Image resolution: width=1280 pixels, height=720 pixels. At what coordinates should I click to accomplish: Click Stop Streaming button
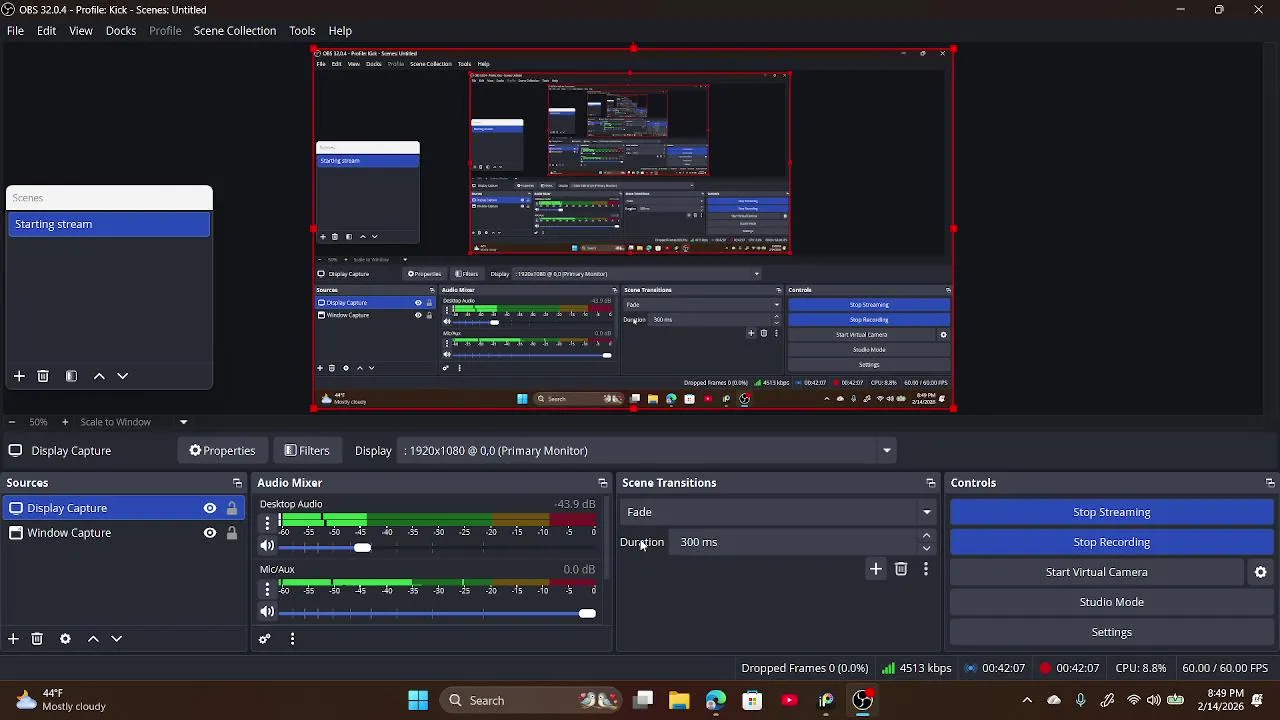tap(1111, 512)
